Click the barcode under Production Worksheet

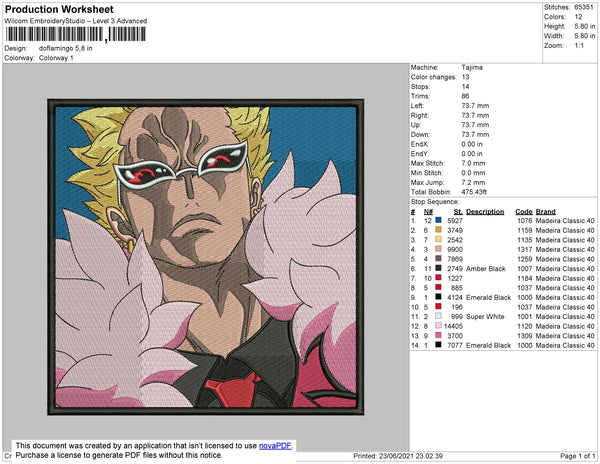pyautogui.click(x=75, y=34)
